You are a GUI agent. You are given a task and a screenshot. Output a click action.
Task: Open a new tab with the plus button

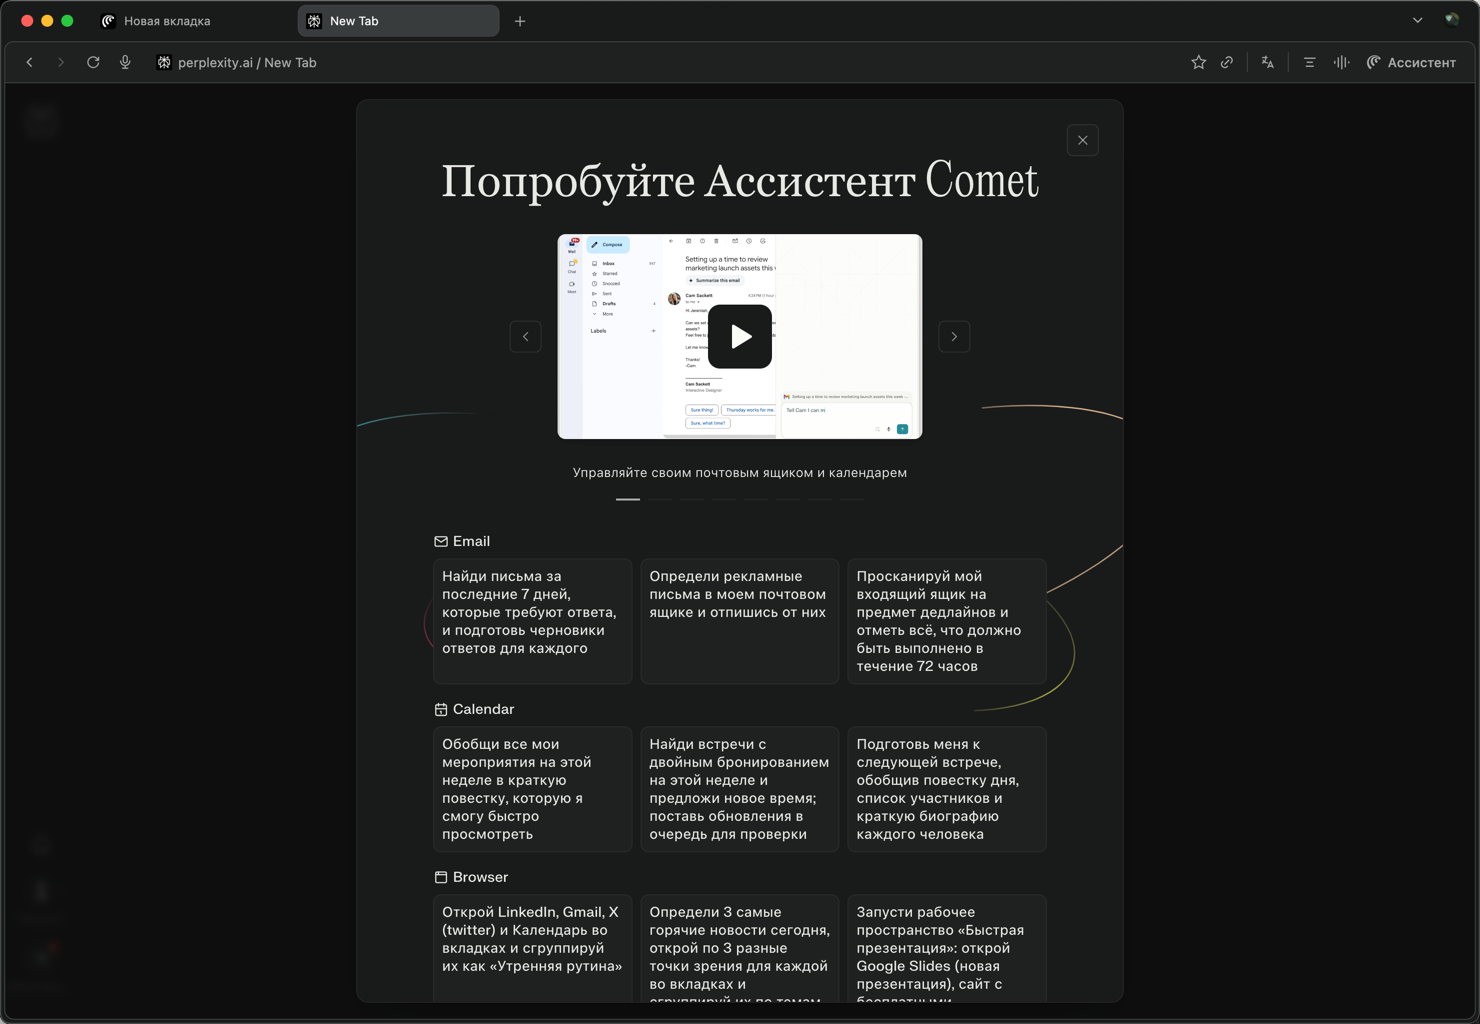coord(520,21)
